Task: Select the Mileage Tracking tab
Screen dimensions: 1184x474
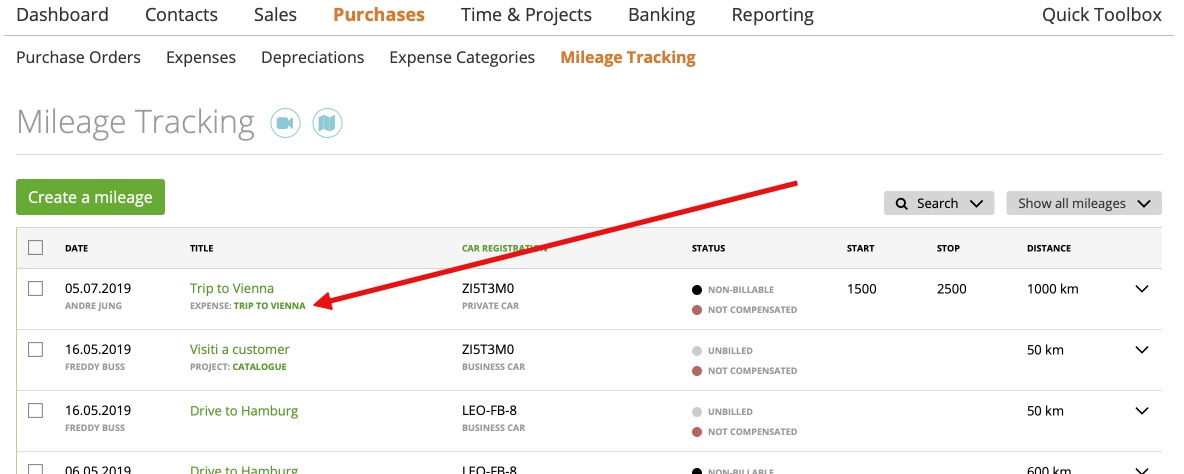Action: click(627, 57)
